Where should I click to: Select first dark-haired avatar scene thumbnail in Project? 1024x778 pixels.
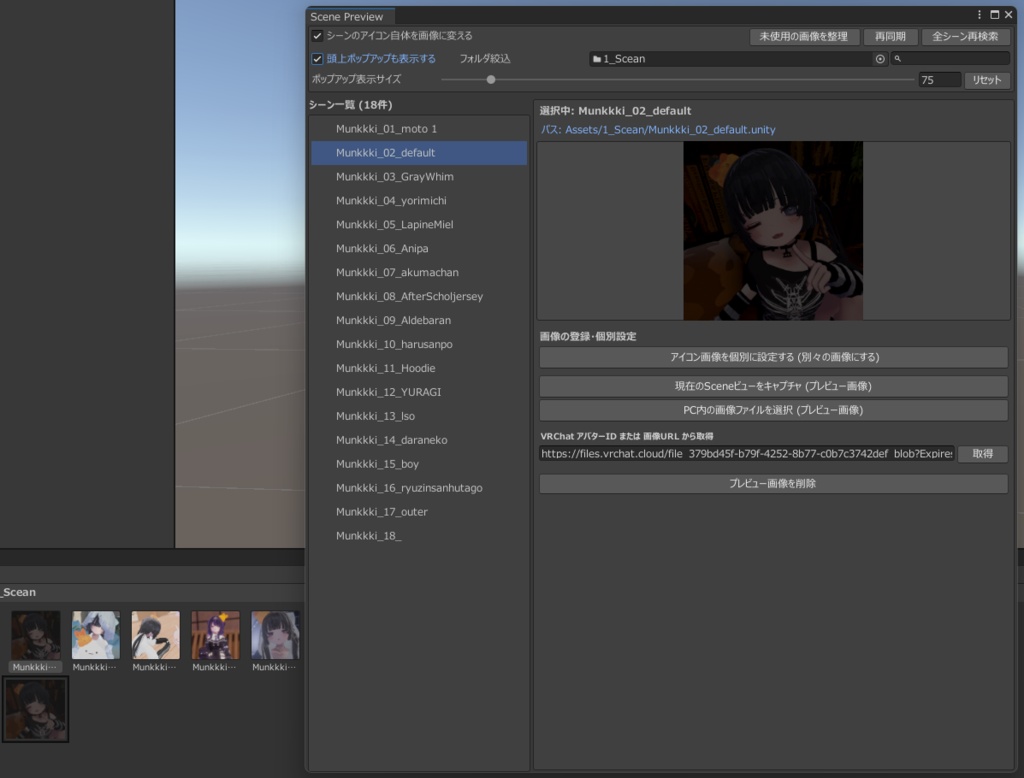[x=36, y=635]
